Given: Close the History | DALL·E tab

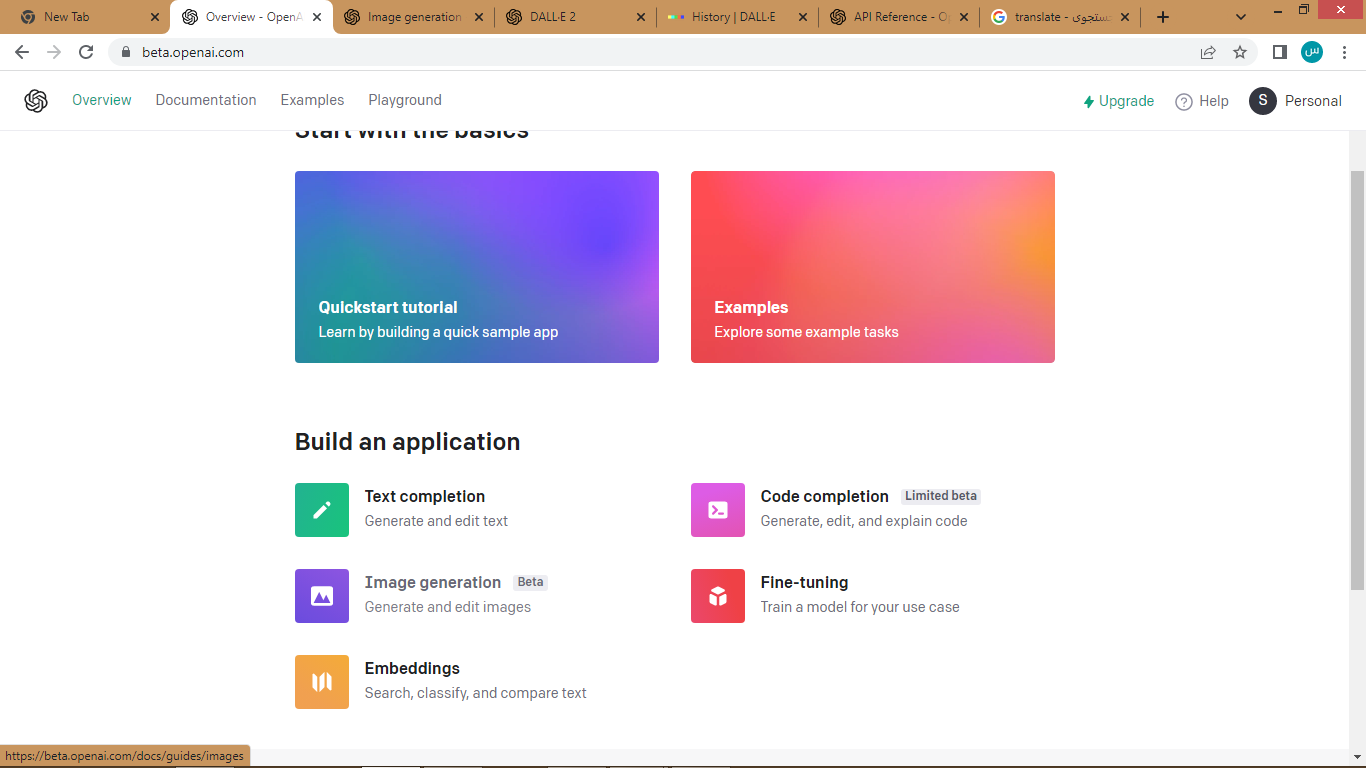Looking at the screenshot, I should 802,17.
